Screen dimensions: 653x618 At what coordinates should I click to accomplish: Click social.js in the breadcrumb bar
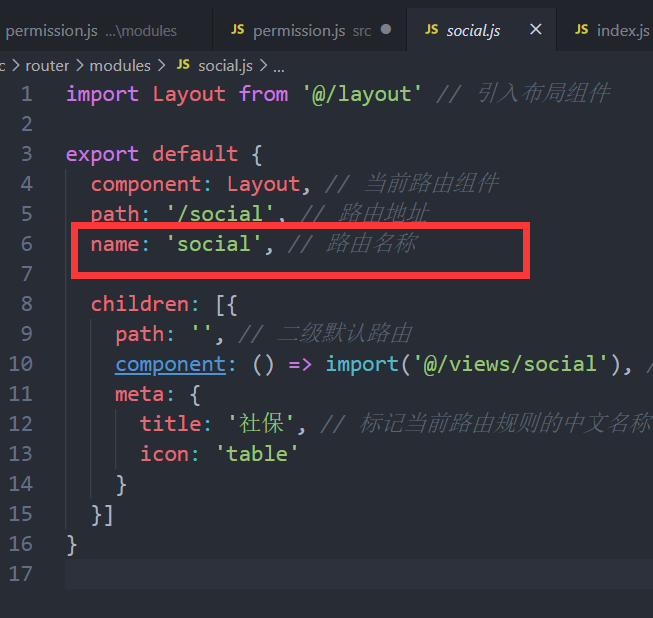coord(225,66)
